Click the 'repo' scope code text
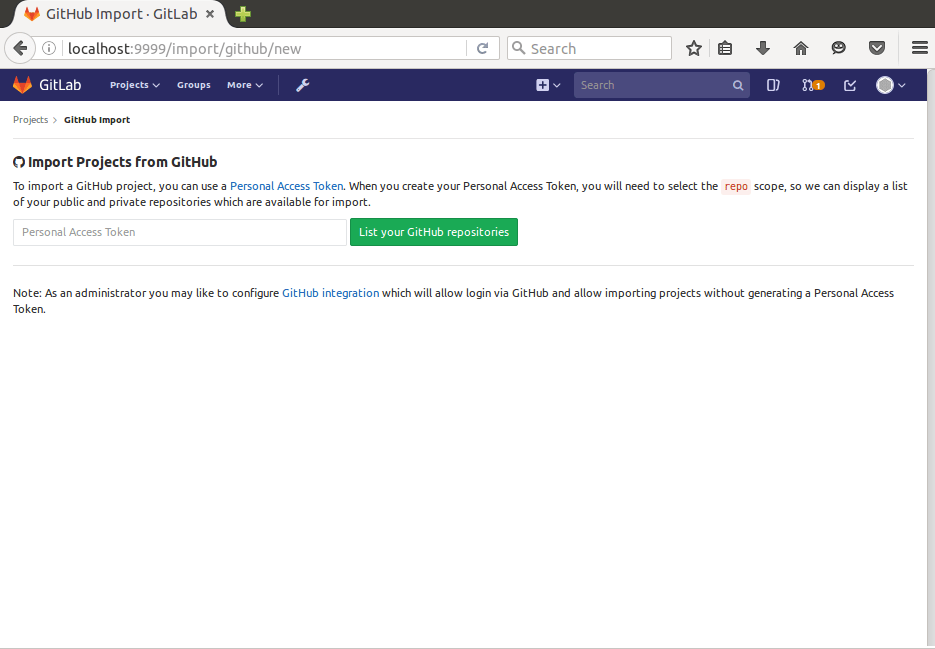 click(736, 186)
